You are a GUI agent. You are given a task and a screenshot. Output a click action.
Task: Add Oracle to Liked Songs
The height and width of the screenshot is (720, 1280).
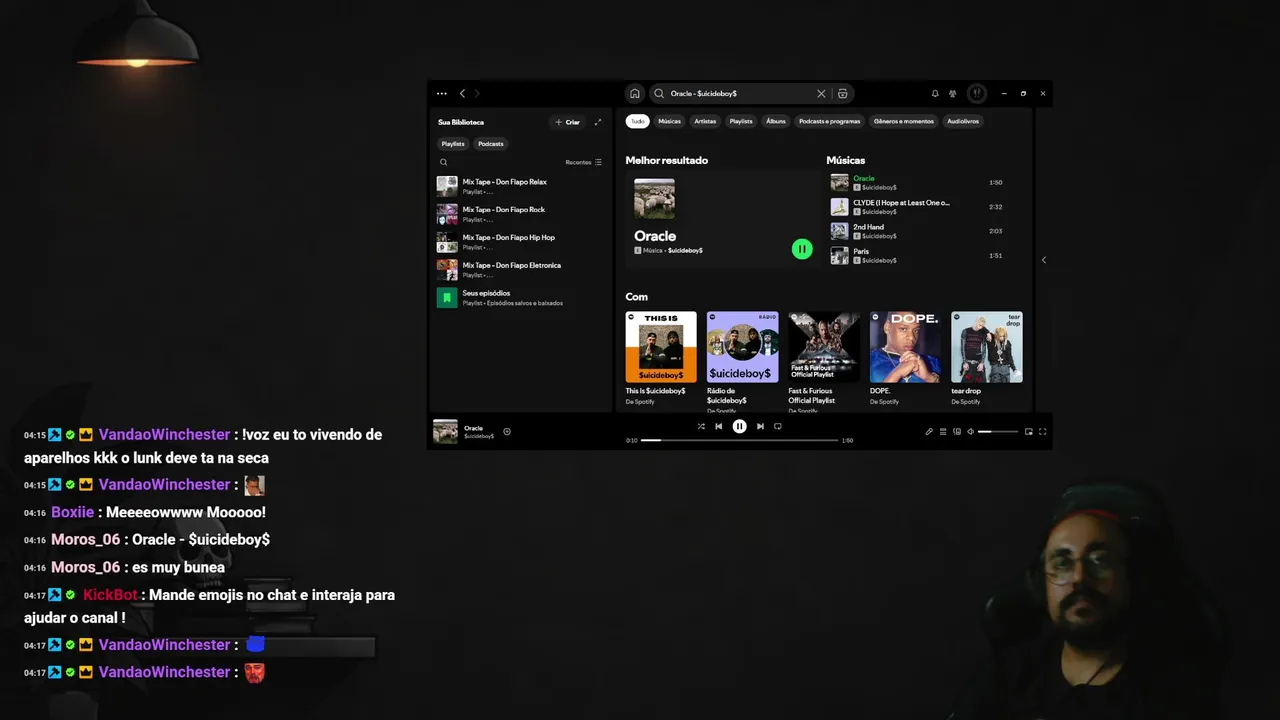[507, 432]
